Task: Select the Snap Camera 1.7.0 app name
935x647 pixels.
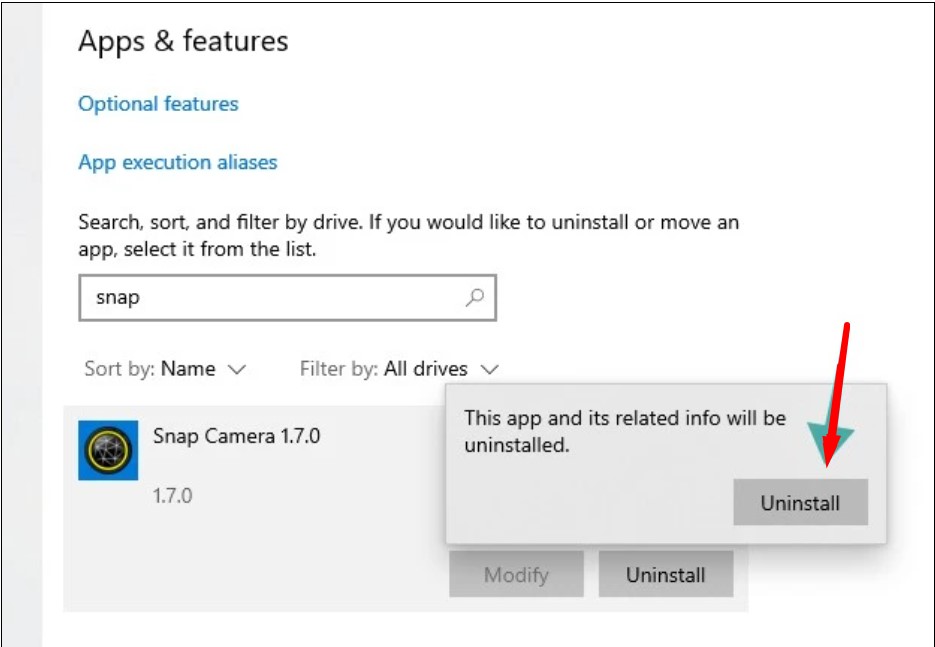Action: 236,436
